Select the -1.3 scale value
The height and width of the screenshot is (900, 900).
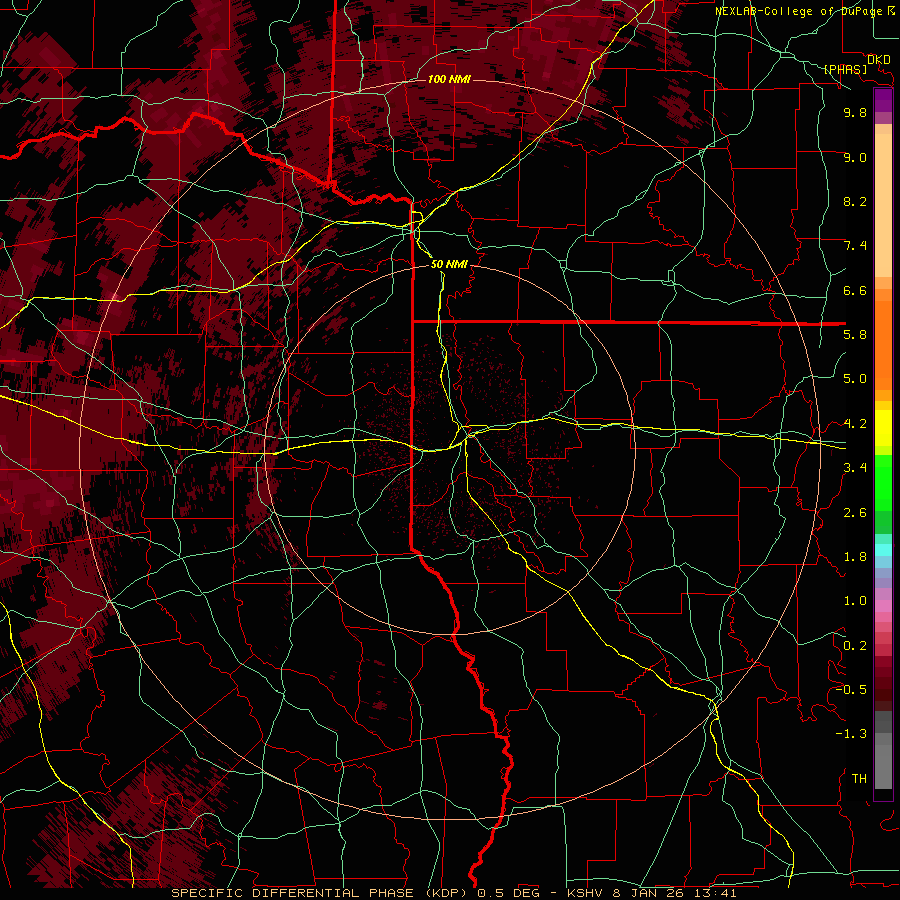[851, 734]
